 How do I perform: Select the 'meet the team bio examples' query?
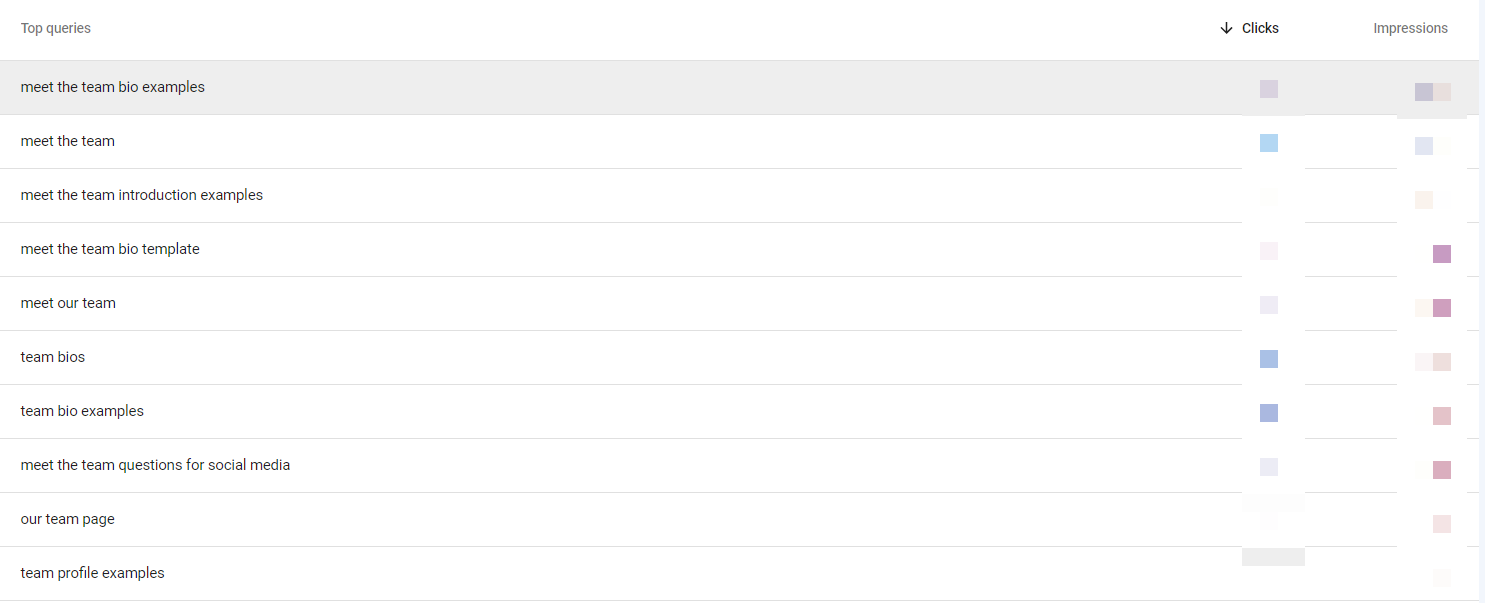tap(113, 87)
